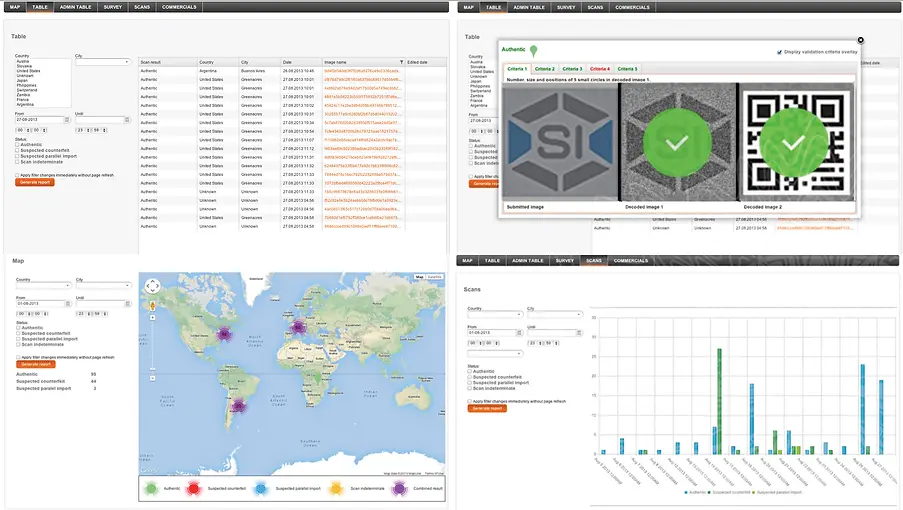Click the map pan control circle
Viewport: 903px width, 510px height.
[x=153, y=286]
